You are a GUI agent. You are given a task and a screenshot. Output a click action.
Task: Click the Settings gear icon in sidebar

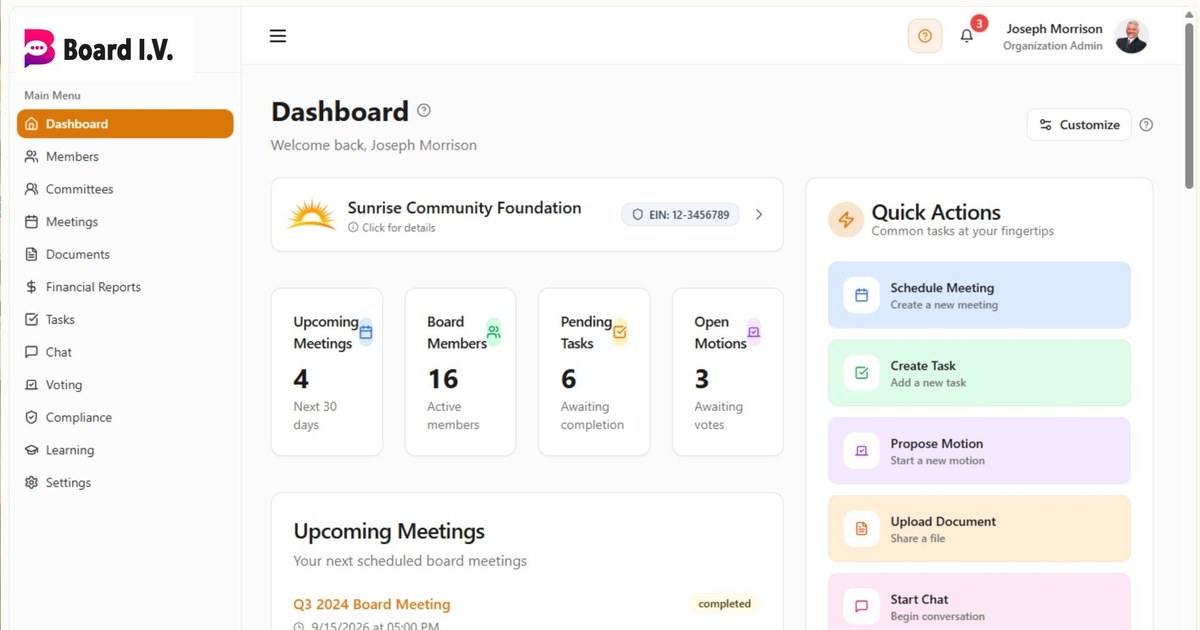[x=31, y=483]
